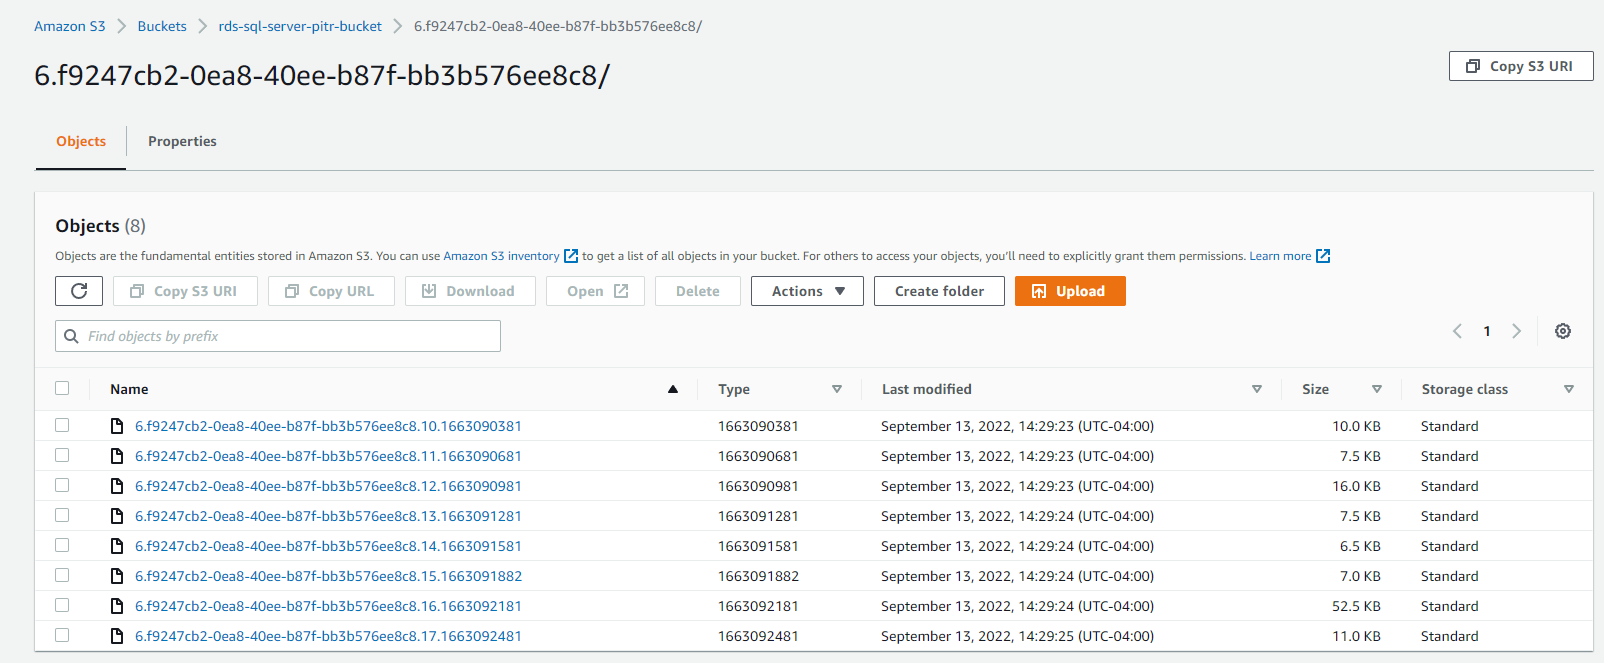Image resolution: width=1604 pixels, height=663 pixels.
Task: Open Amazon S3 inventory link
Action: pos(501,256)
